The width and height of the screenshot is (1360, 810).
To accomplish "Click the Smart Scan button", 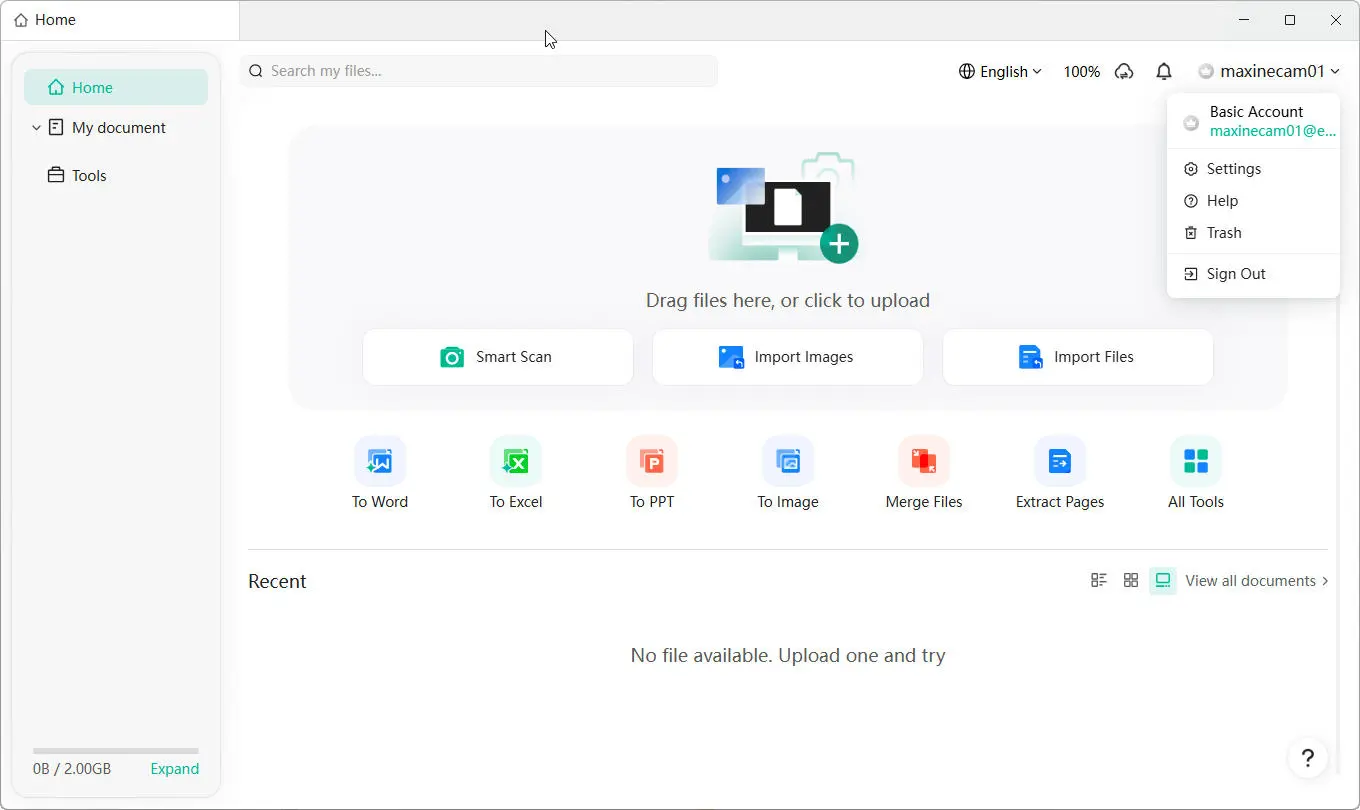I will (498, 357).
